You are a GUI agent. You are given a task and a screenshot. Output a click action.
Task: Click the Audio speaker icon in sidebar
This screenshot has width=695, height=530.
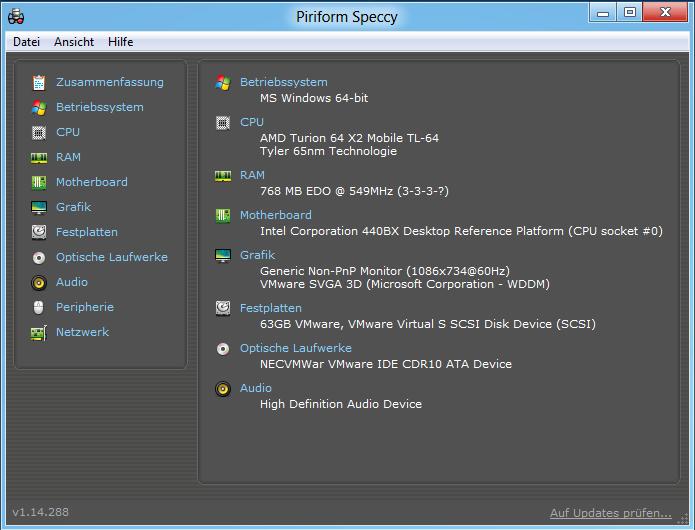(x=39, y=283)
